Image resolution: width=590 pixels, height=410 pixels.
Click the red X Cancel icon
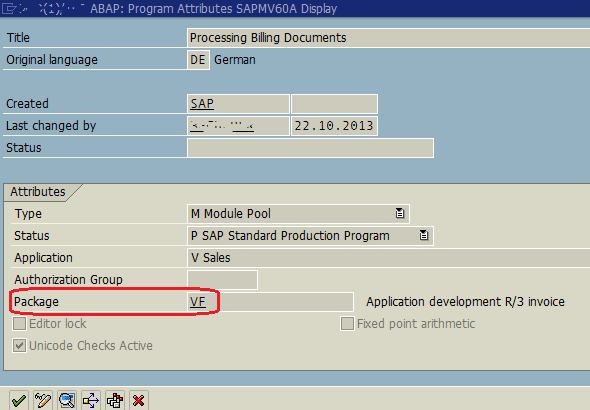pos(138,400)
